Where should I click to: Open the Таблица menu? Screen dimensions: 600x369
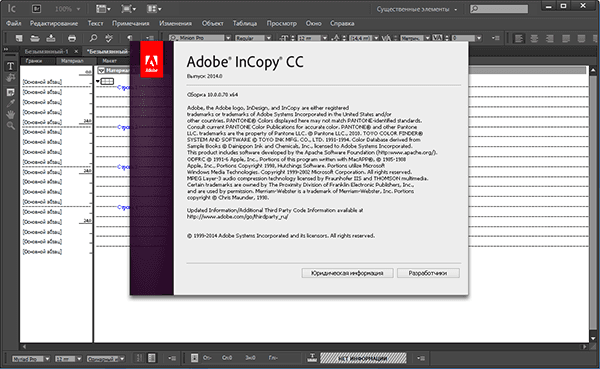pyautogui.click(x=245, y=23)
